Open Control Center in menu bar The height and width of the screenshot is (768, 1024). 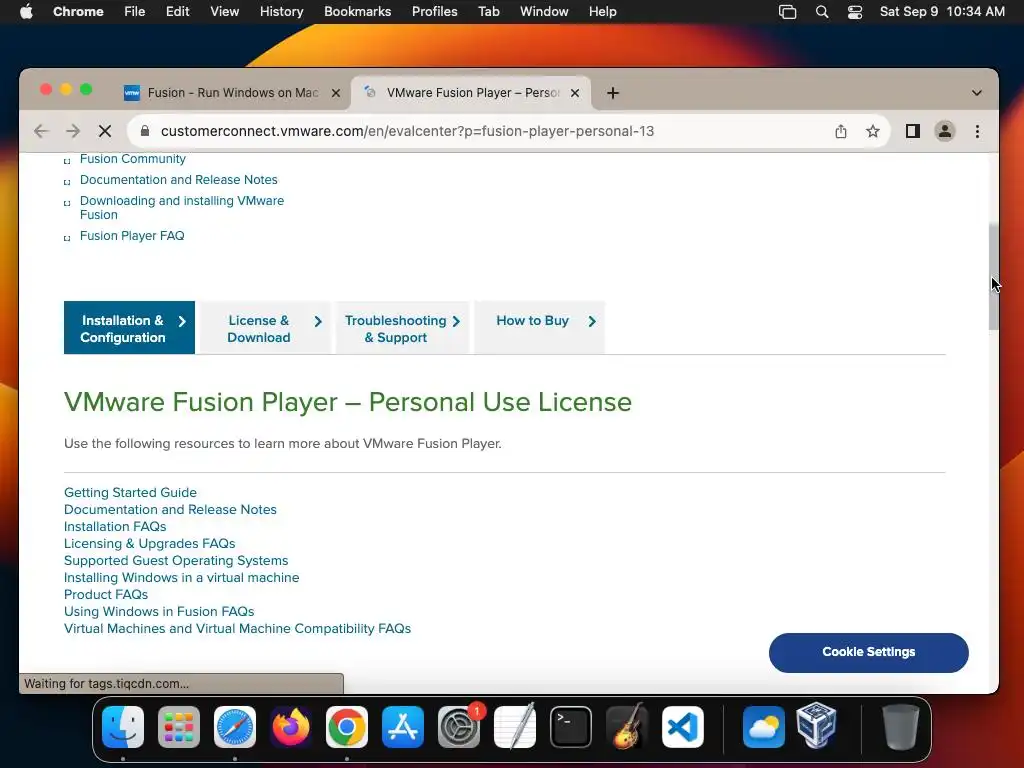click(x=855, y=12)
